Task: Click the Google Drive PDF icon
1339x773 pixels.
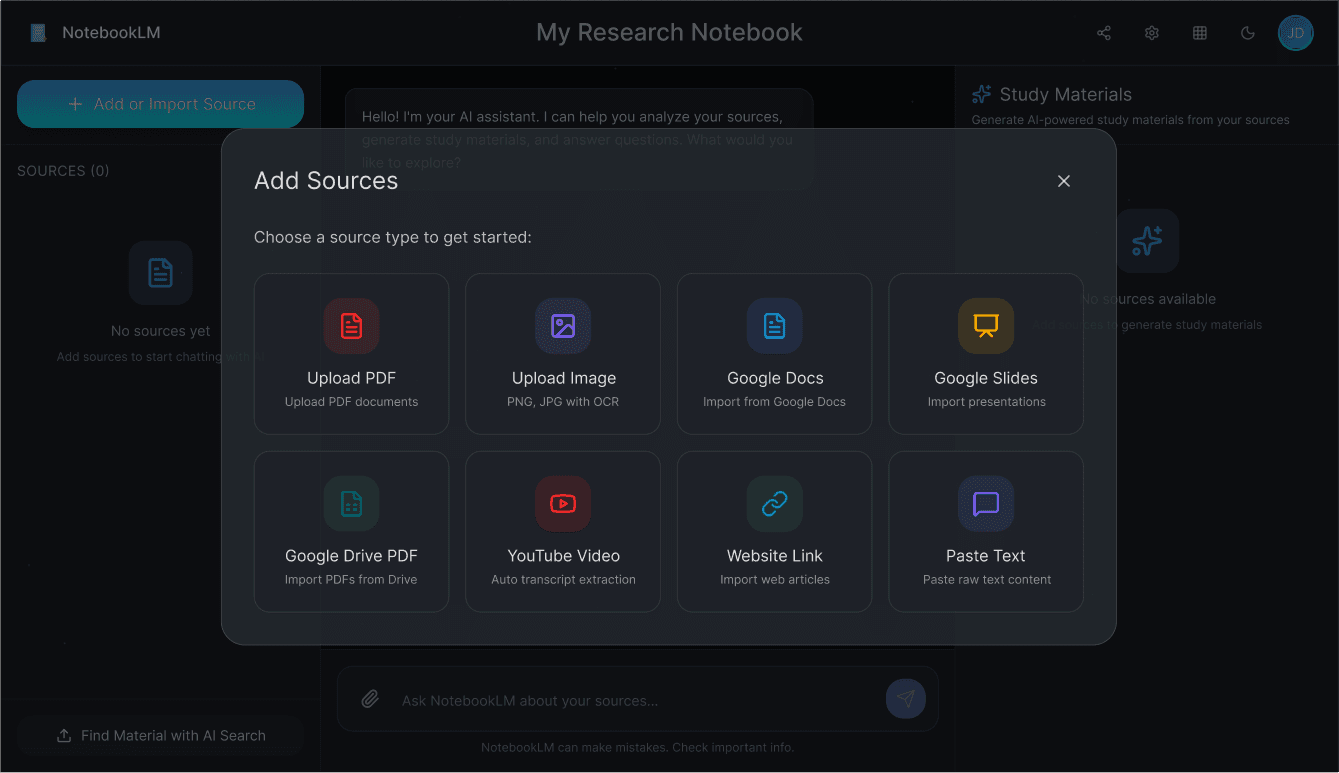Action: [x=351, y=503]
